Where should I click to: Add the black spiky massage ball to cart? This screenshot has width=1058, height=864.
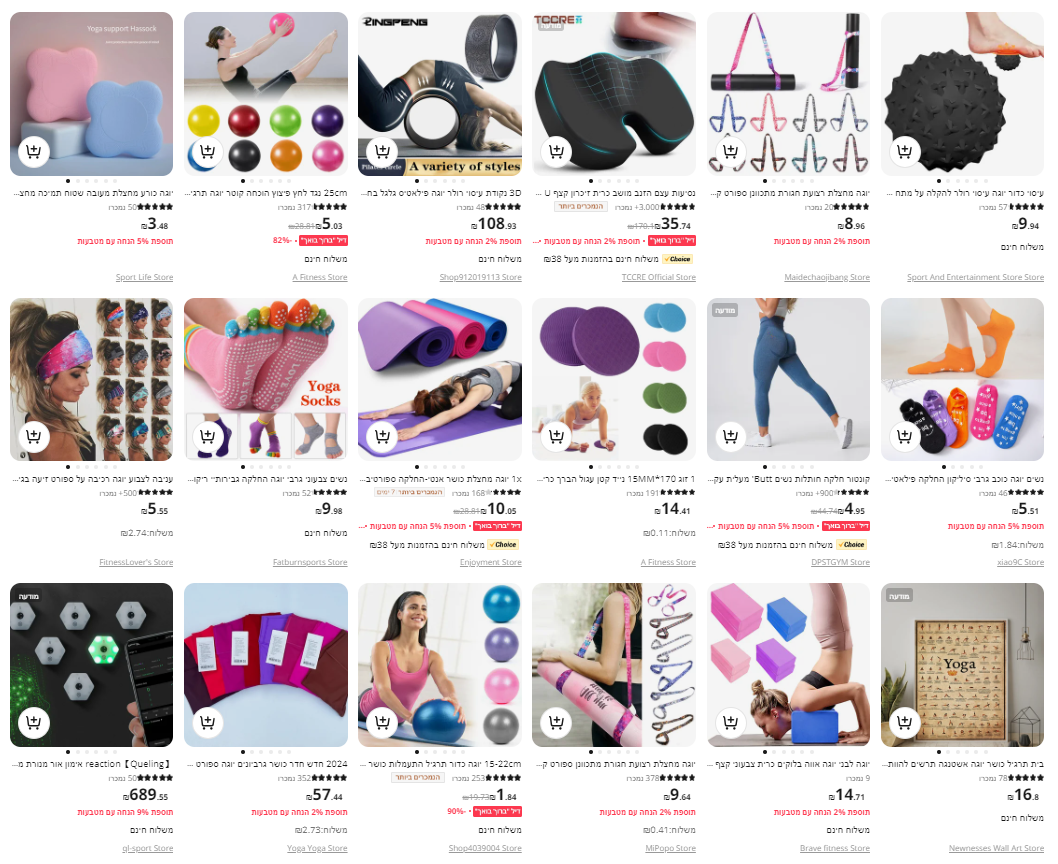pyautogui.click(x=904, y=151)
